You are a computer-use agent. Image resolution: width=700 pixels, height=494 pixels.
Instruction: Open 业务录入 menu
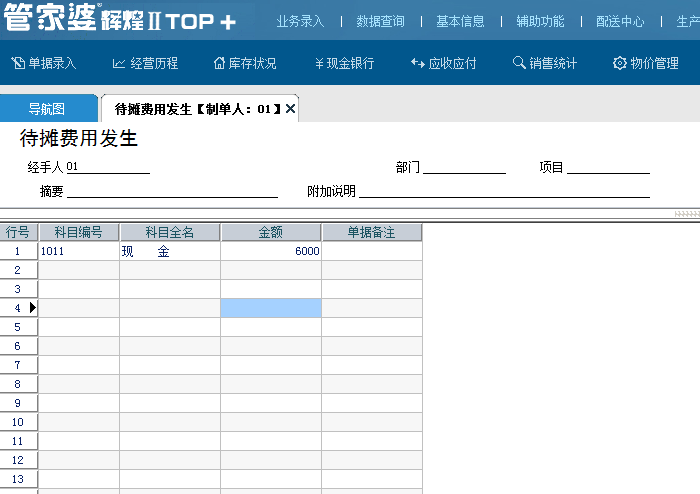pyautogui.click(x=301, y=21)
